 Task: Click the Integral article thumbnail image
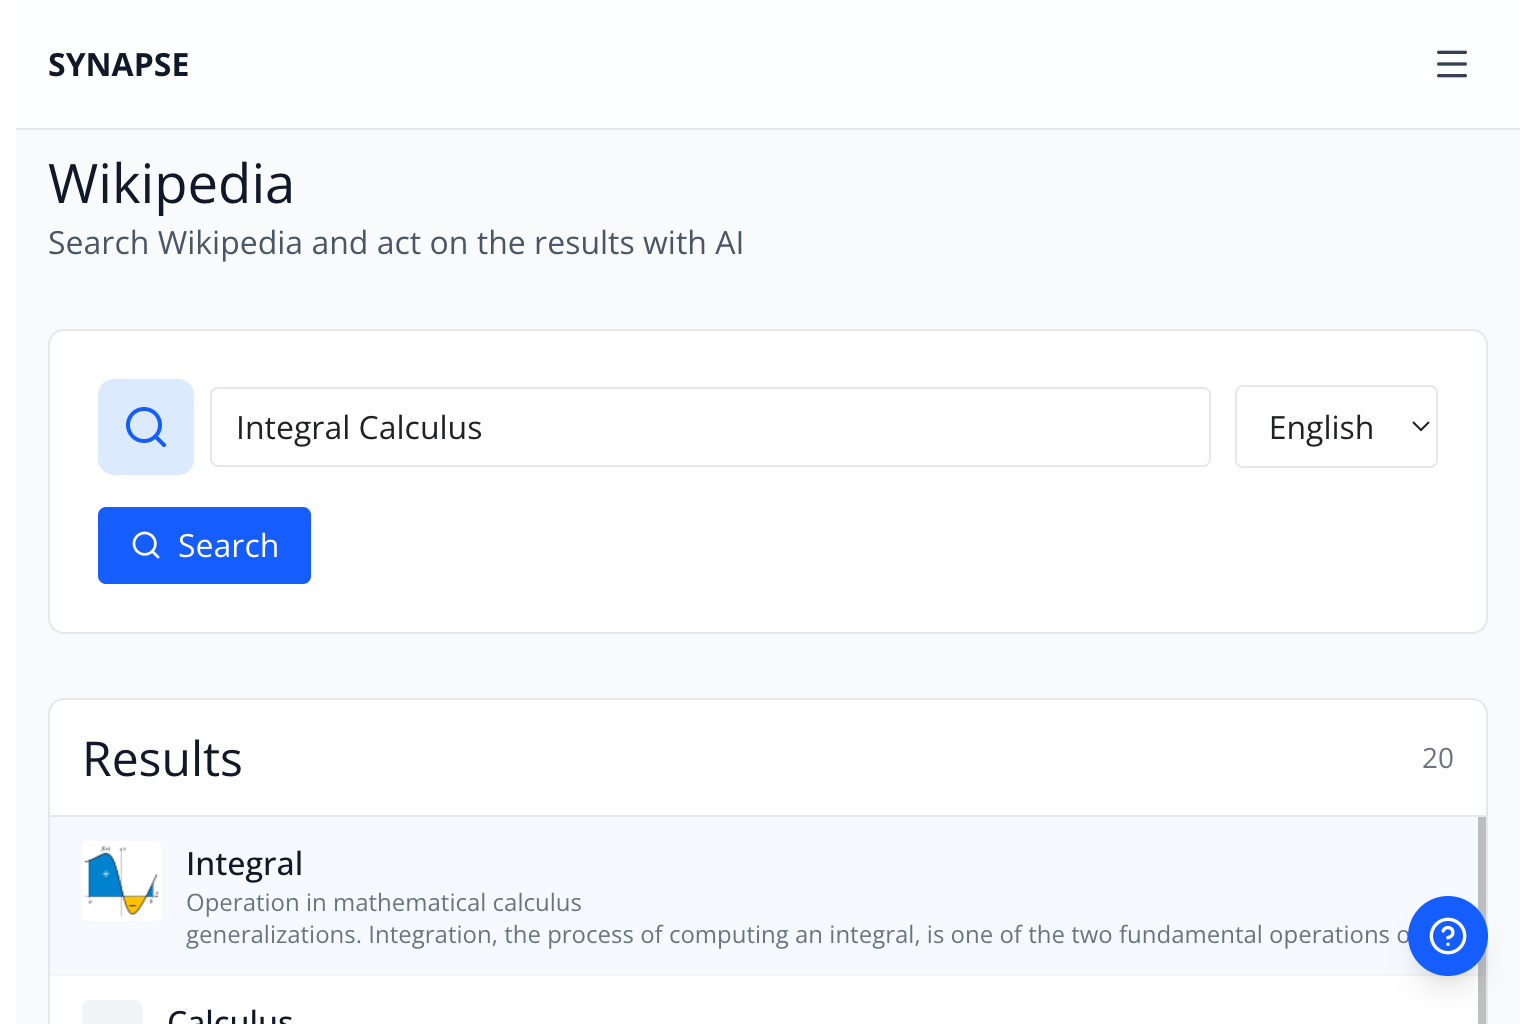click(121, 881)
